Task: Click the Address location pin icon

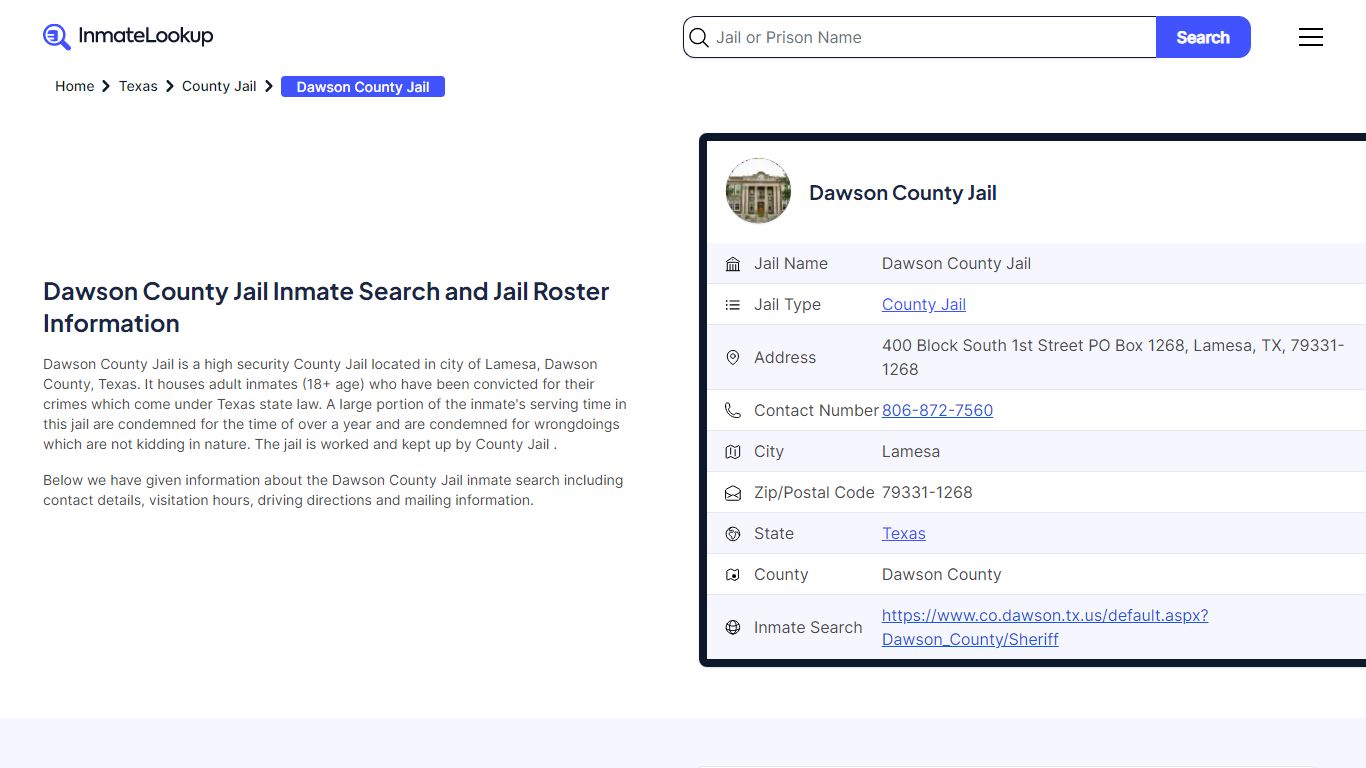Action: click(x=733, y=357)
